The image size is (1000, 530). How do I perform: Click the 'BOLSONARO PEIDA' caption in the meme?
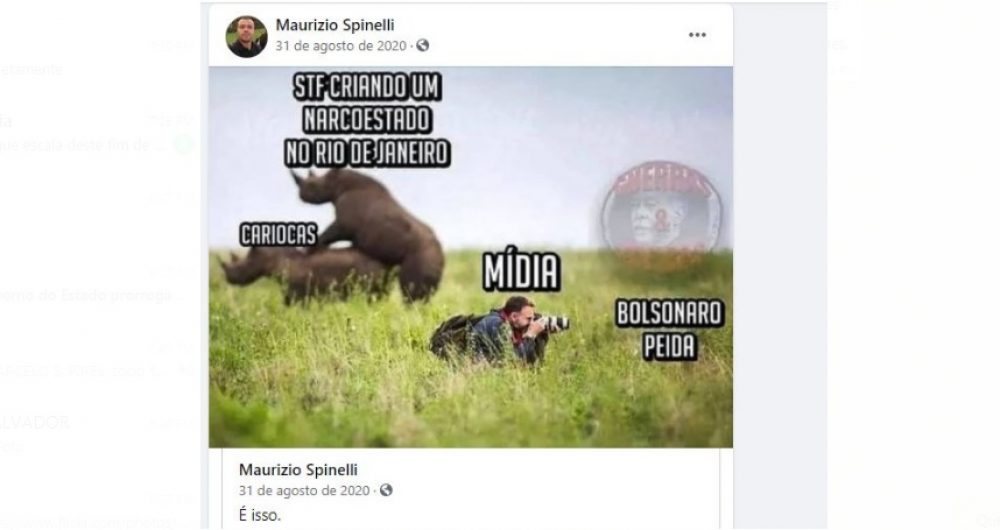(670, 330)
